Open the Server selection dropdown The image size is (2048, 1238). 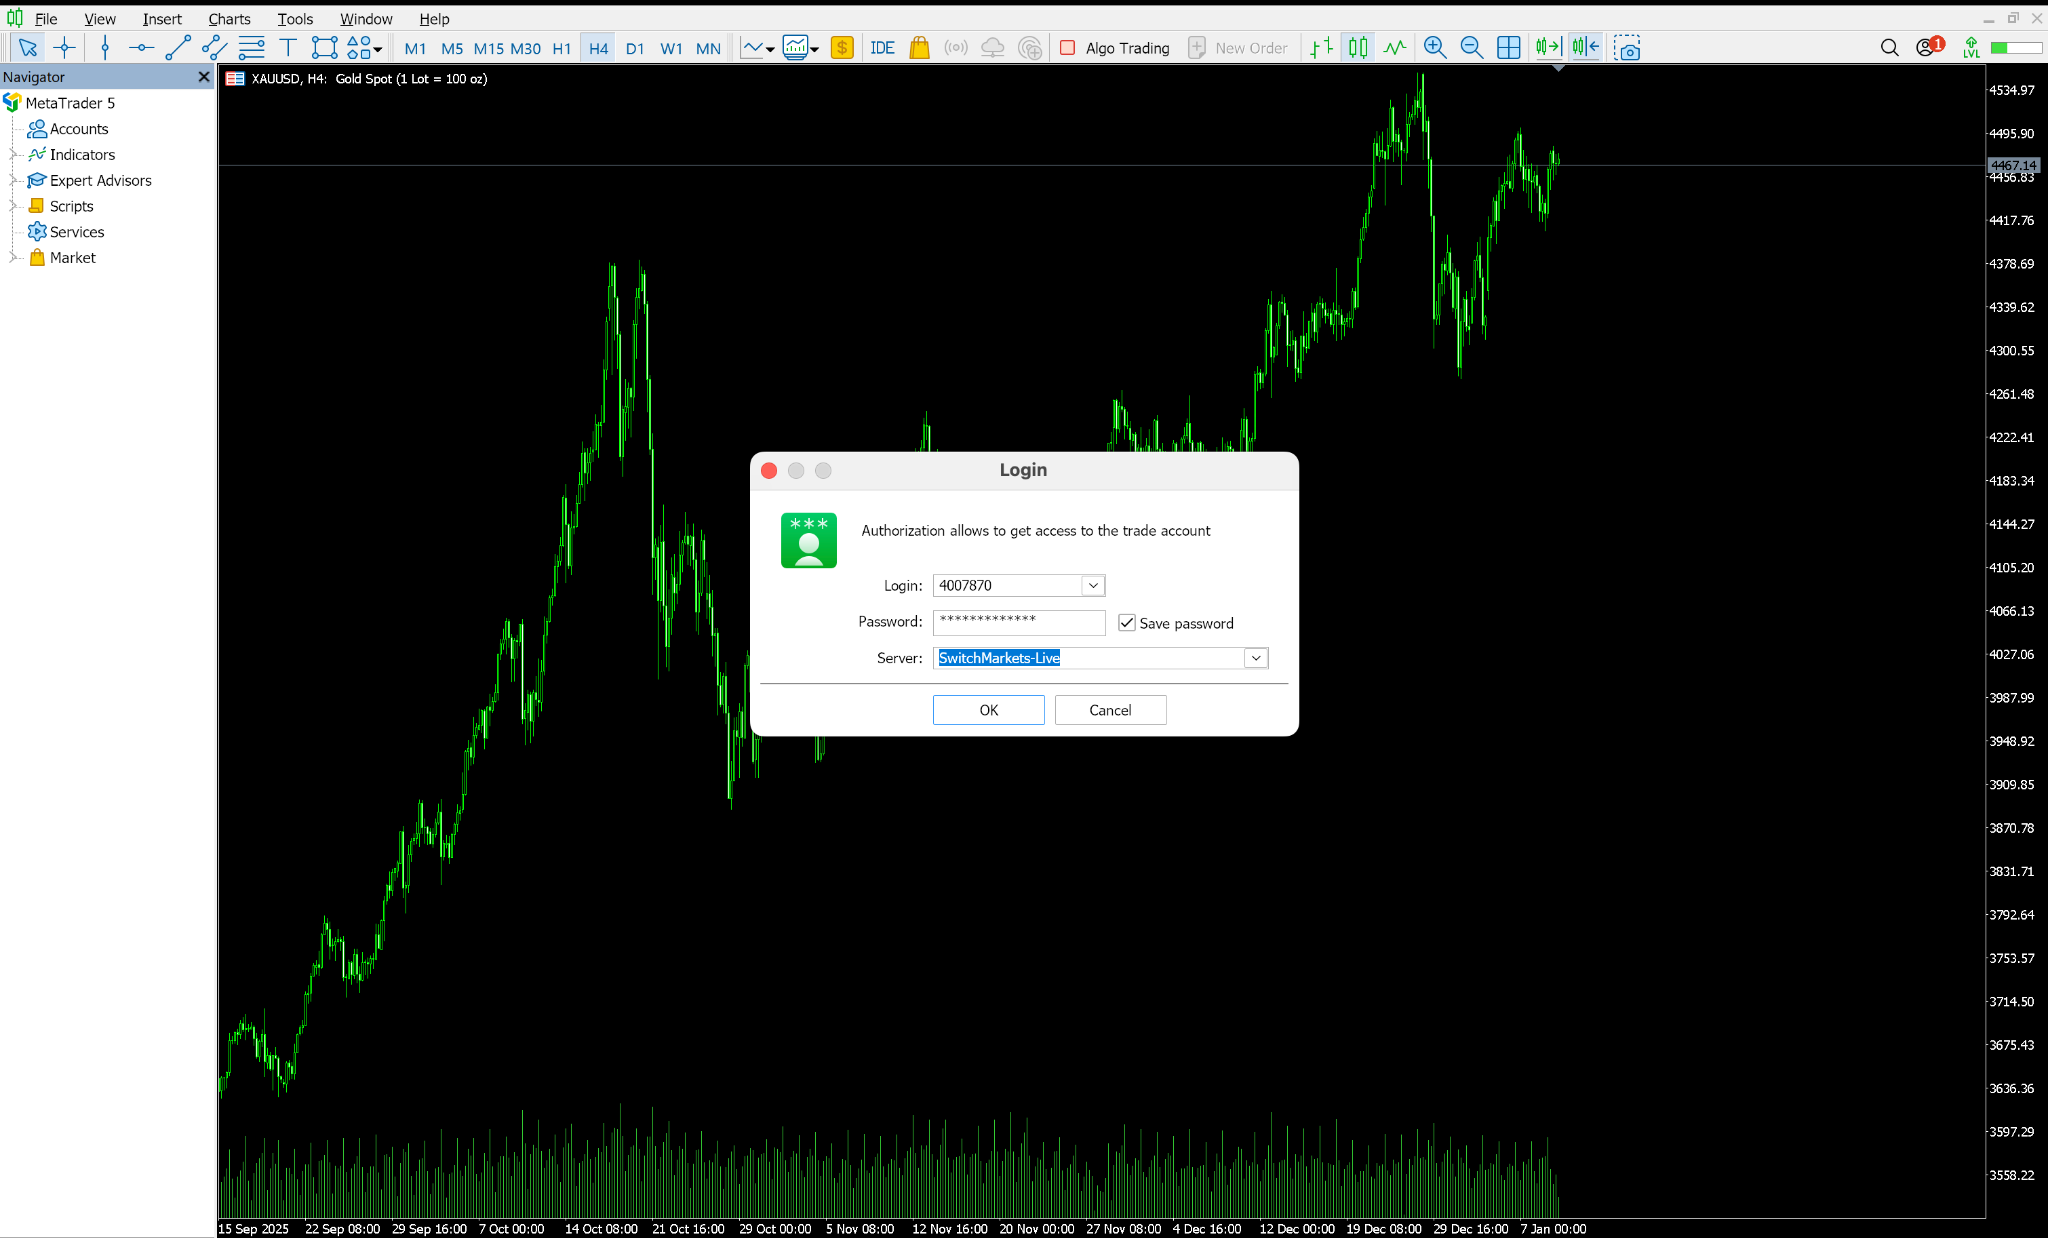[1254, 657]
